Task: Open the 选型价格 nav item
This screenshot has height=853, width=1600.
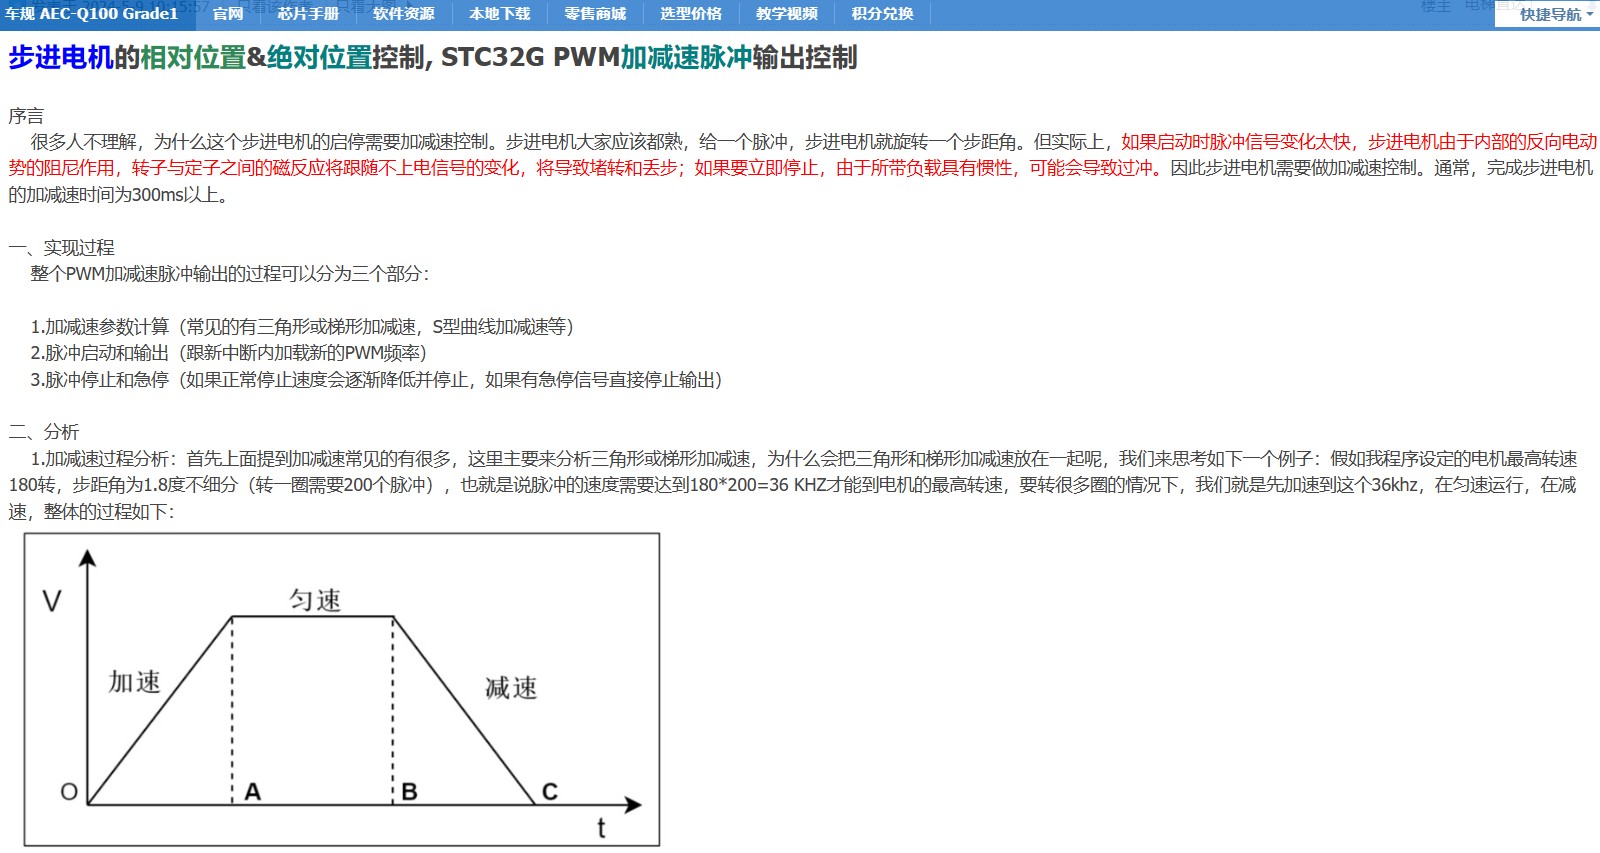Action: coord(691,14)
